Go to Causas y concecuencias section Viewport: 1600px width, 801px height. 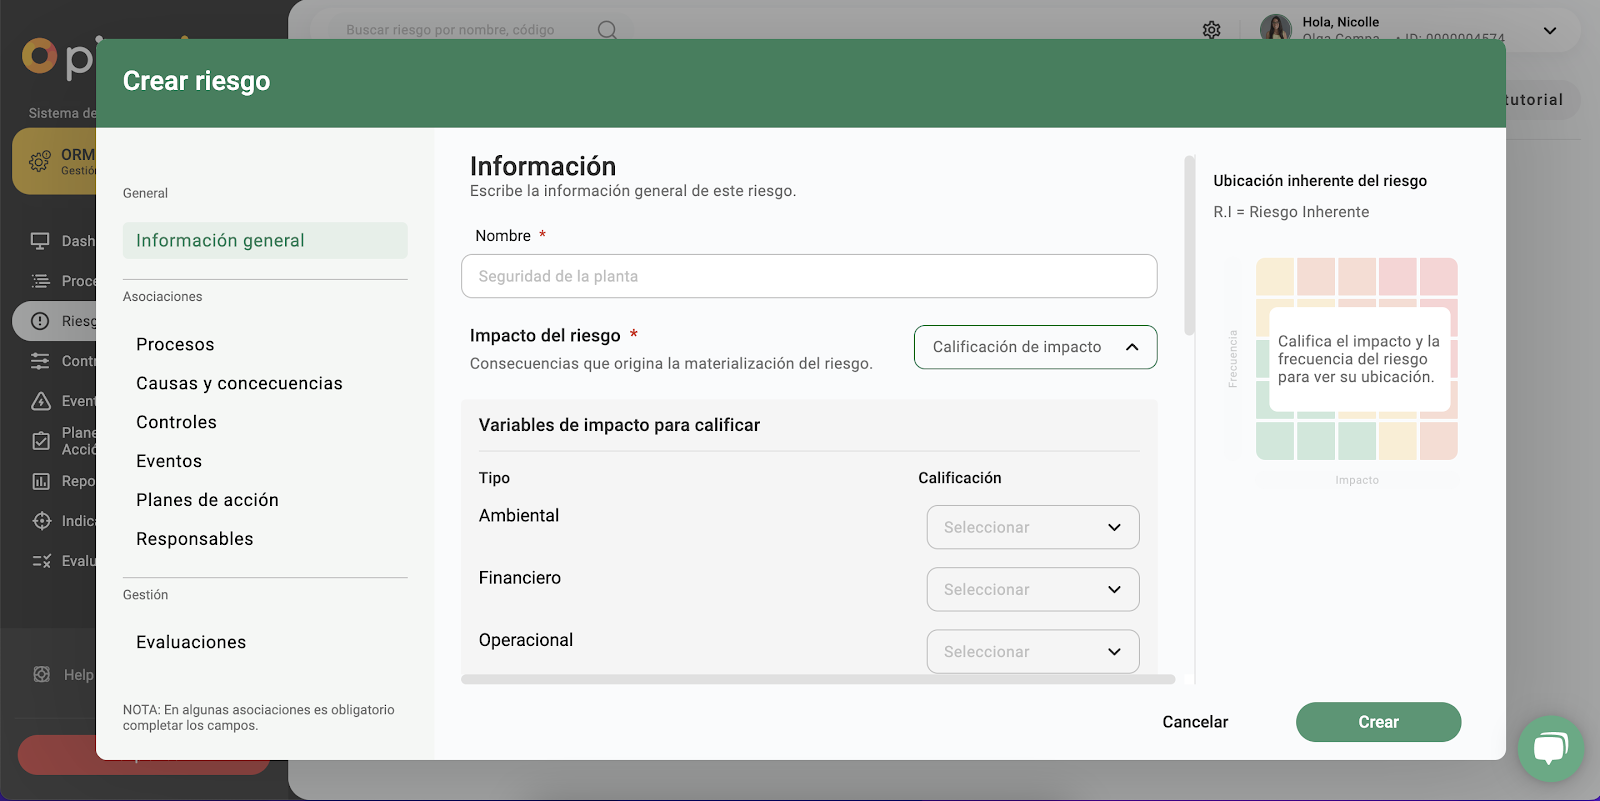pyautogui.click(x=239, y=383)
